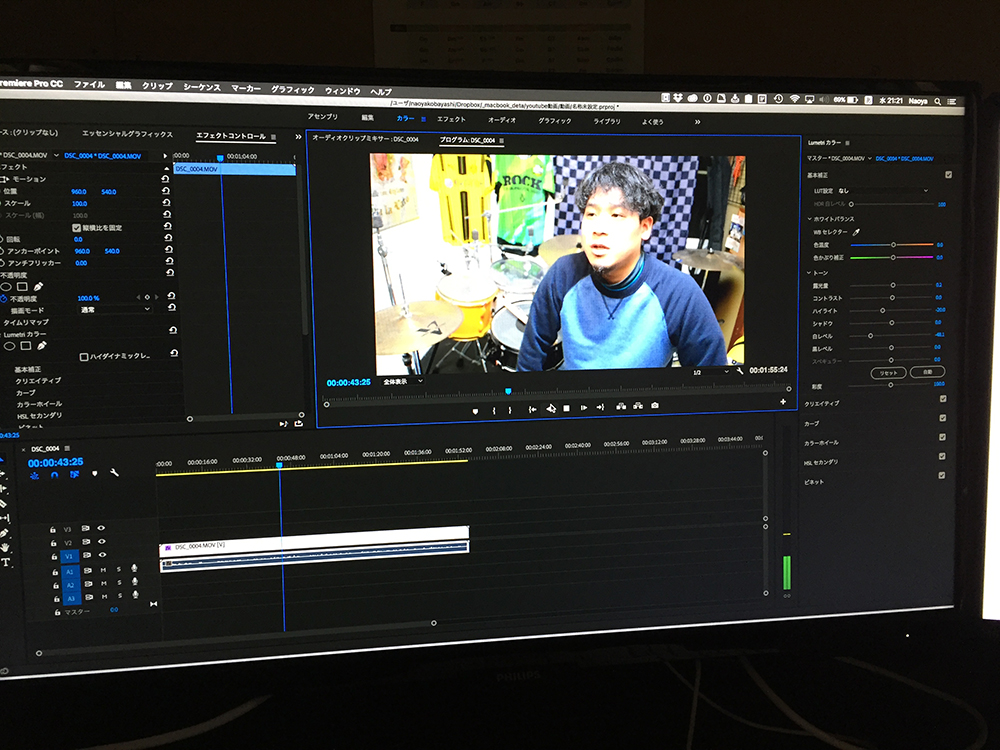1000x750 pixels.
Task: Open ウィンドウ menu
Action: (342, 91)
